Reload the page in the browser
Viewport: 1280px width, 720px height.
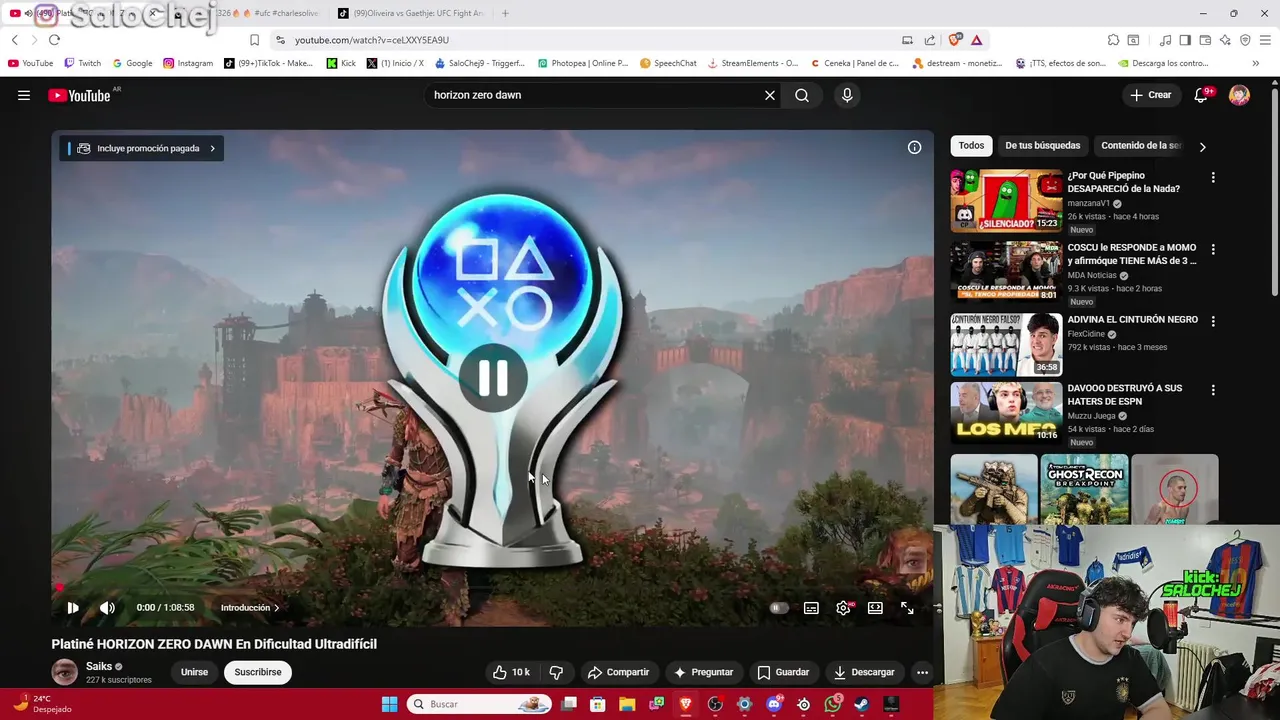[x=54, y=40]
